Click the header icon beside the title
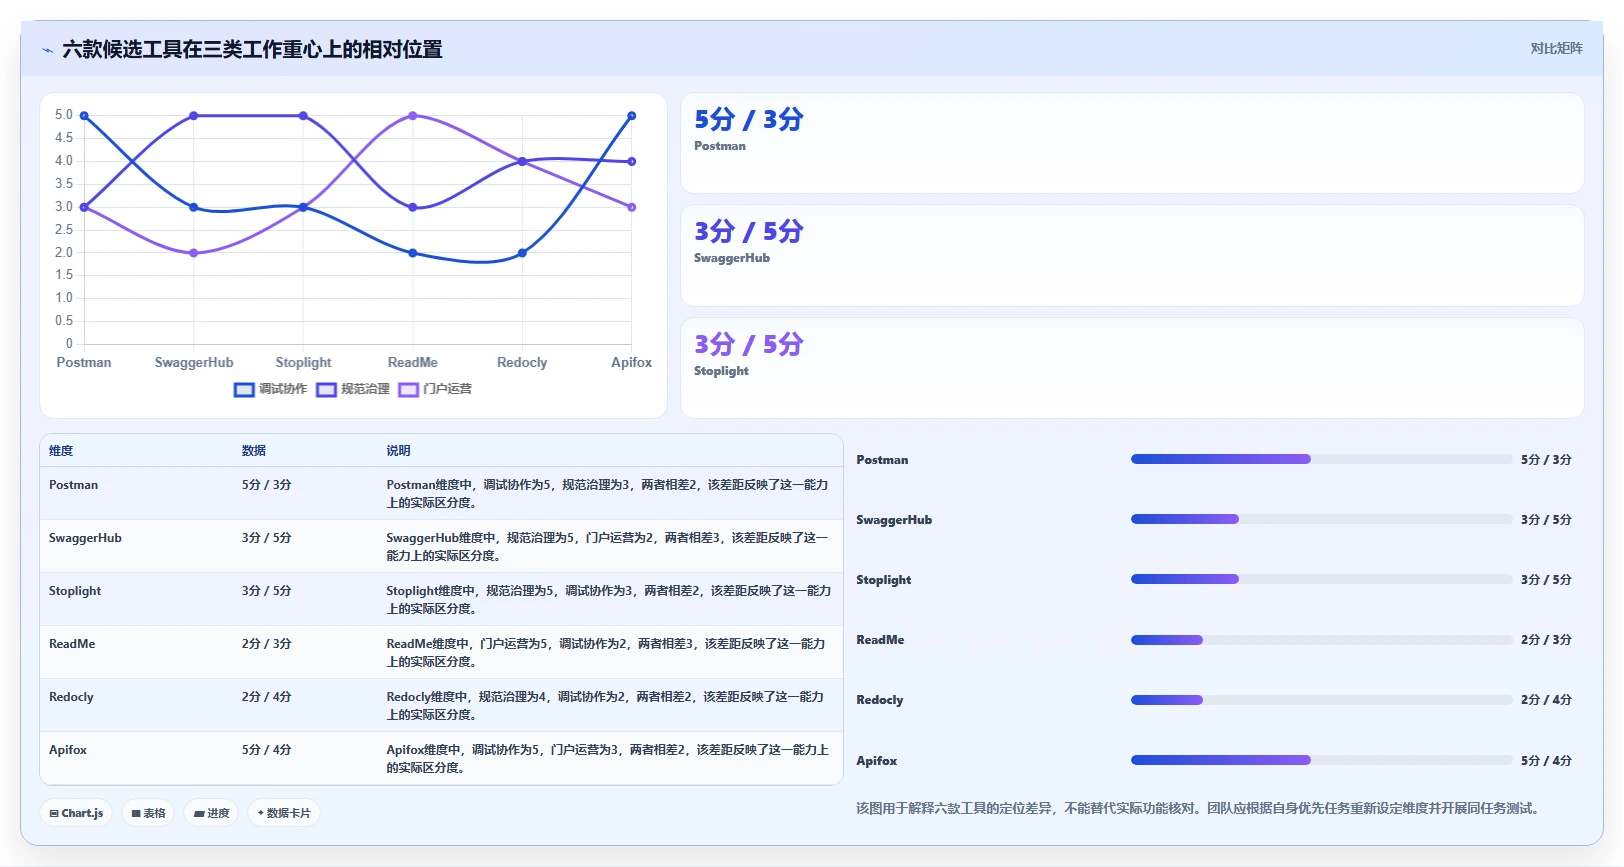The width and height of the screenshot is (1624, 867). (x=47, y=49)
